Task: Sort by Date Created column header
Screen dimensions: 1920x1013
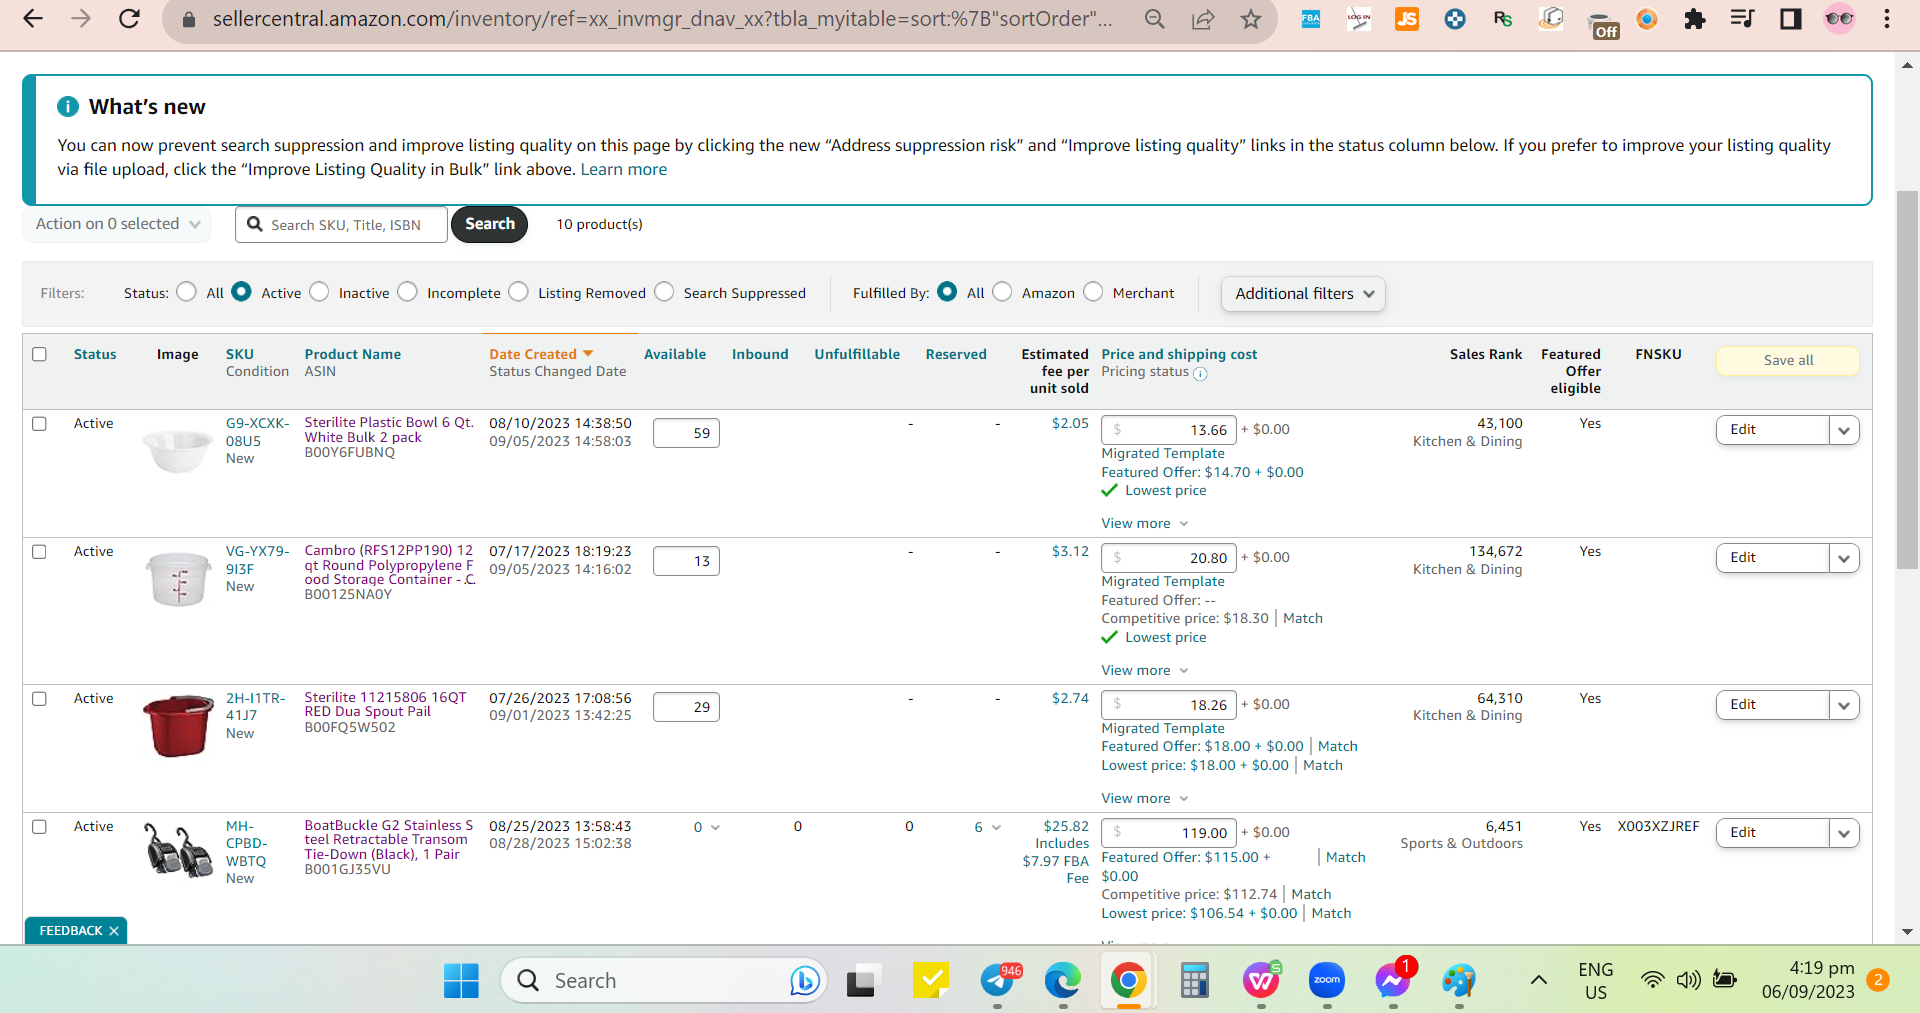Action: click(541, 354)
